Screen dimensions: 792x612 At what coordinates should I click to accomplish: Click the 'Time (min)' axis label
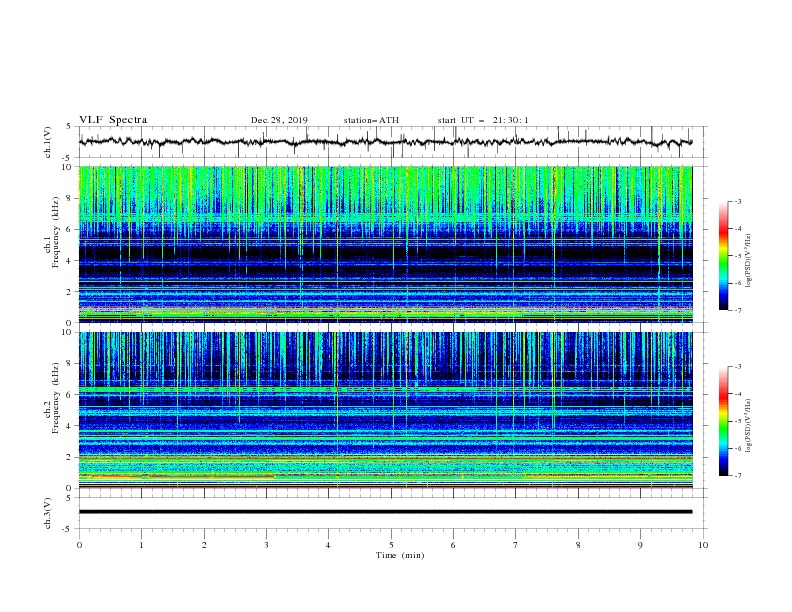tap(400, 555)
